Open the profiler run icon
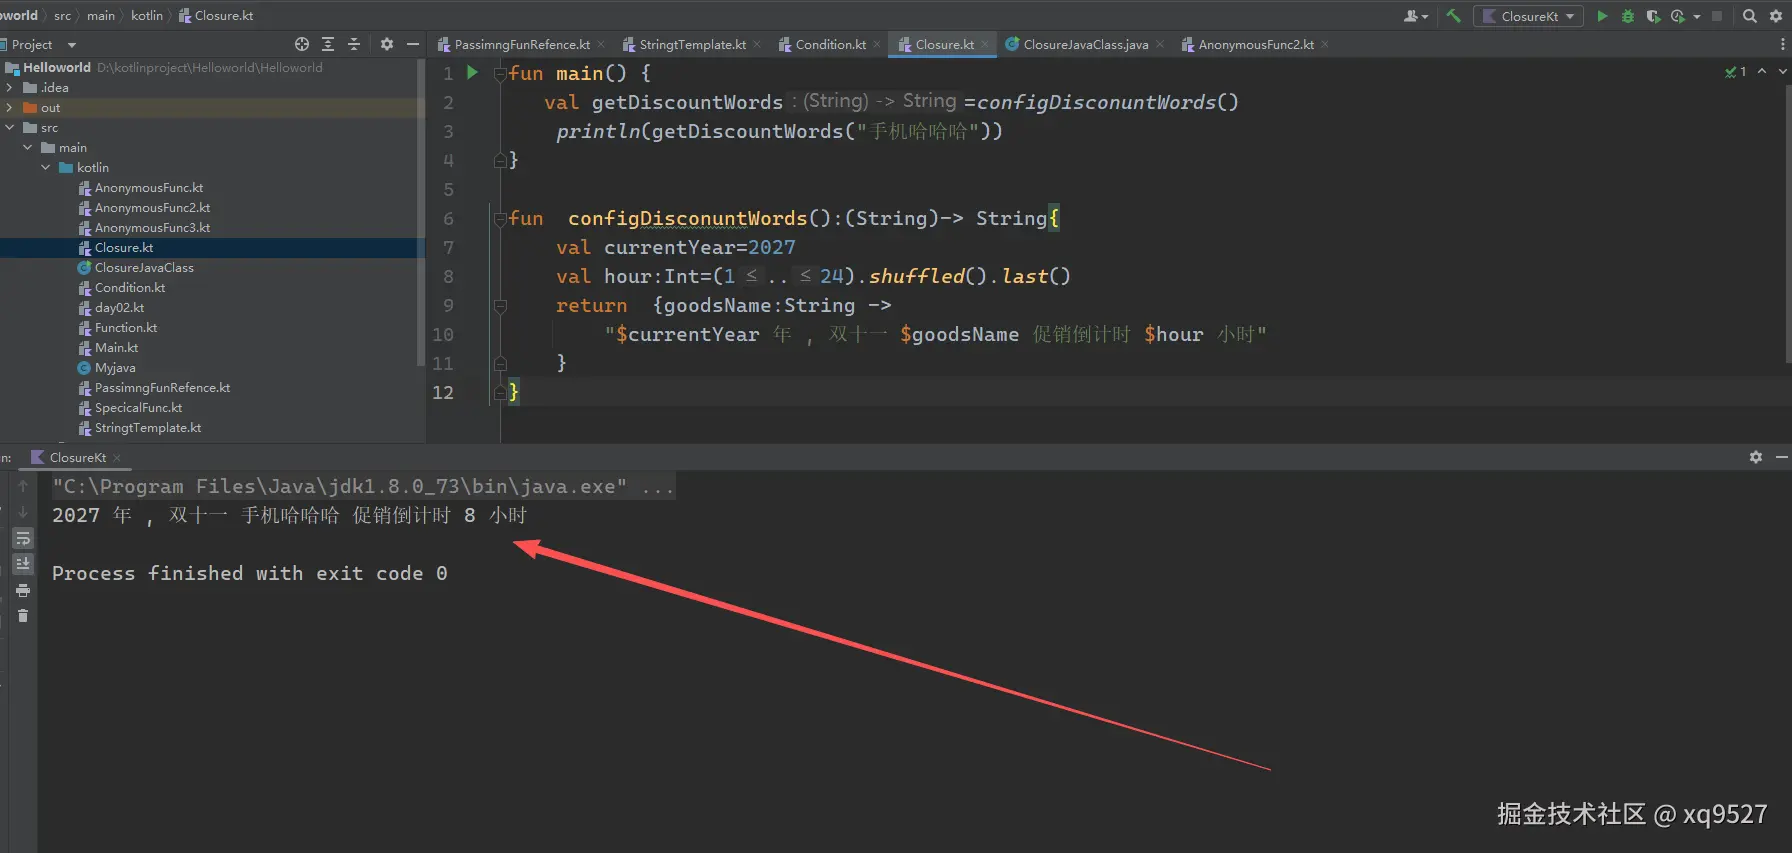This screenshot has width=1792, height=853. pos(1677,16)
